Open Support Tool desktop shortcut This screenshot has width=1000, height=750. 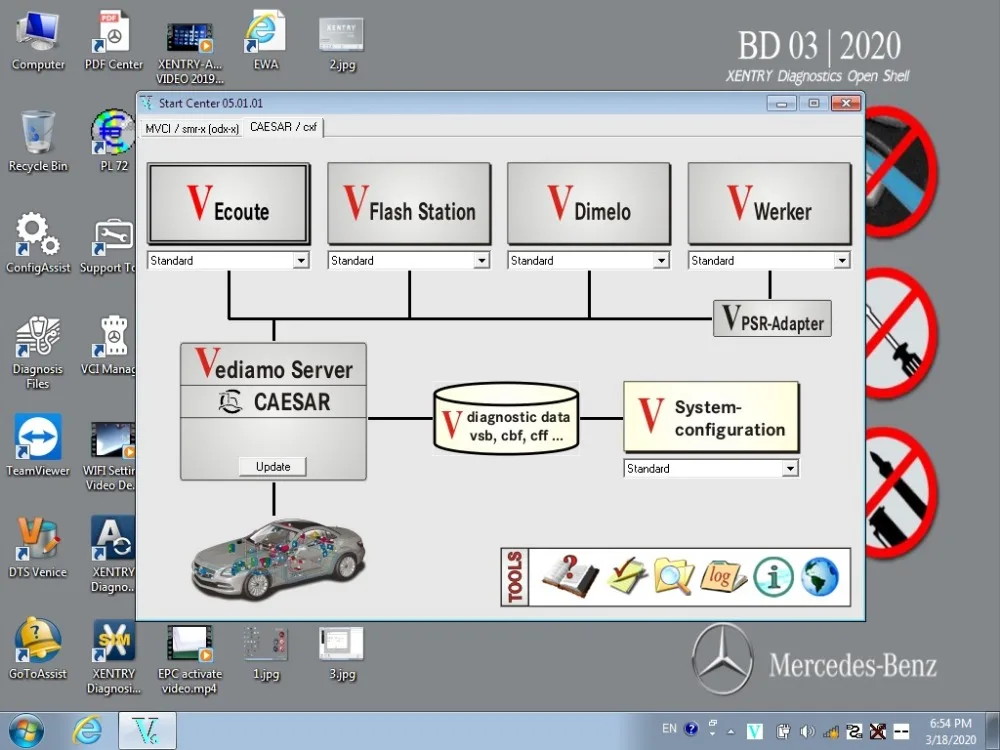108,246
